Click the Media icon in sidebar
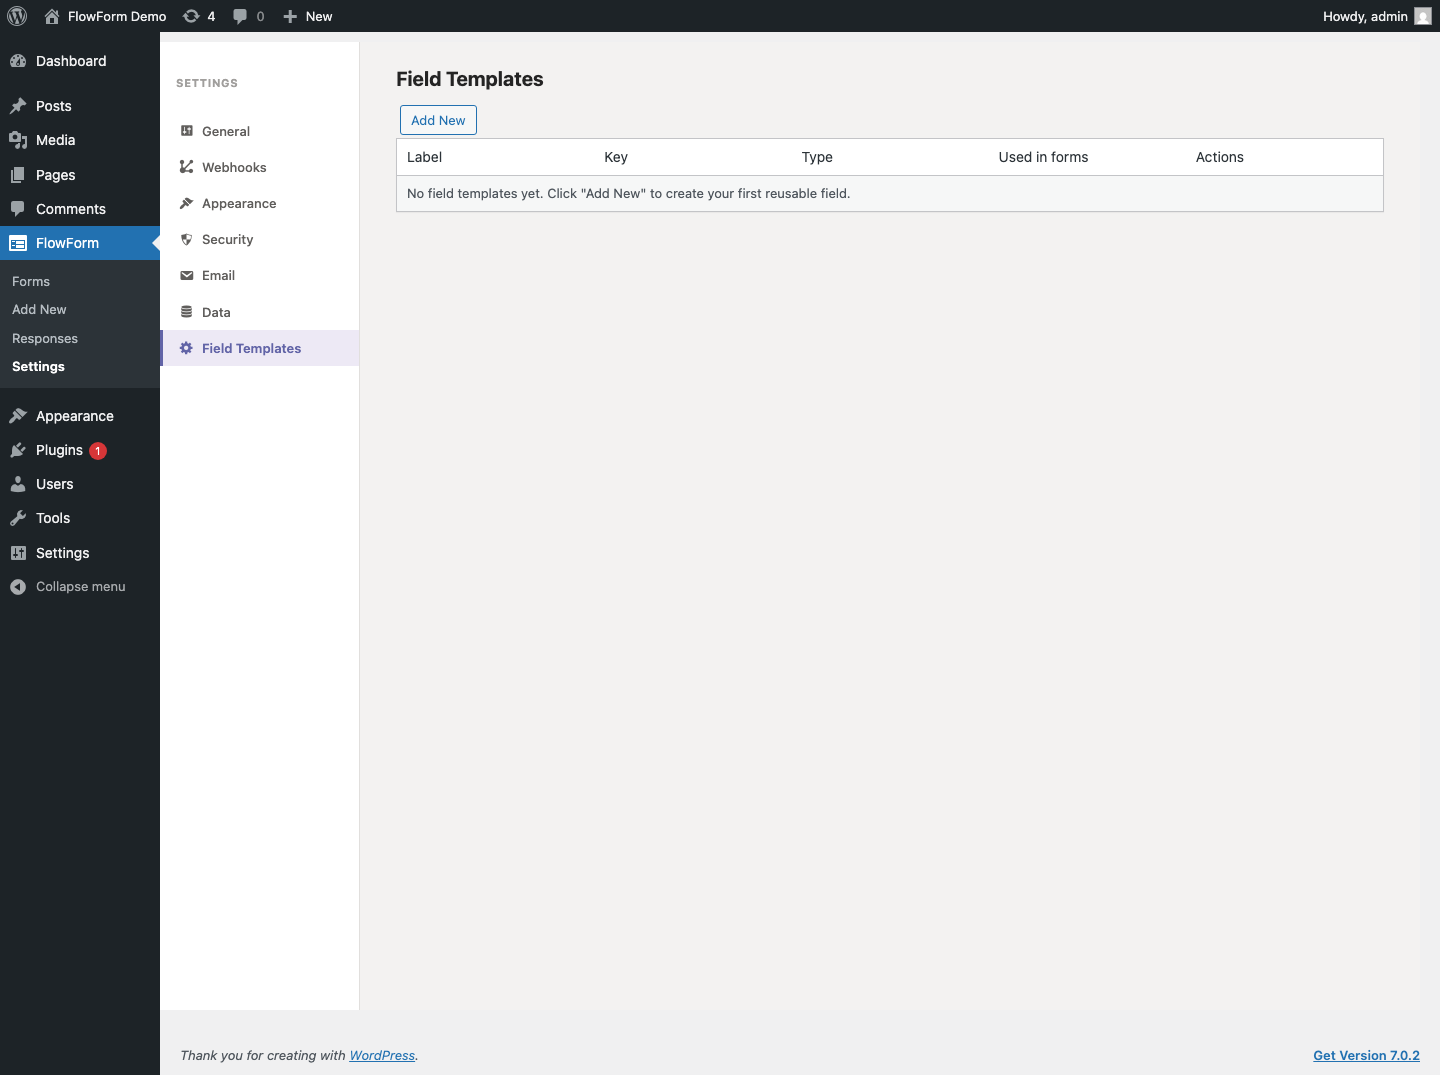Viewport: 1440px width, 1075px height. pos(18,140)
